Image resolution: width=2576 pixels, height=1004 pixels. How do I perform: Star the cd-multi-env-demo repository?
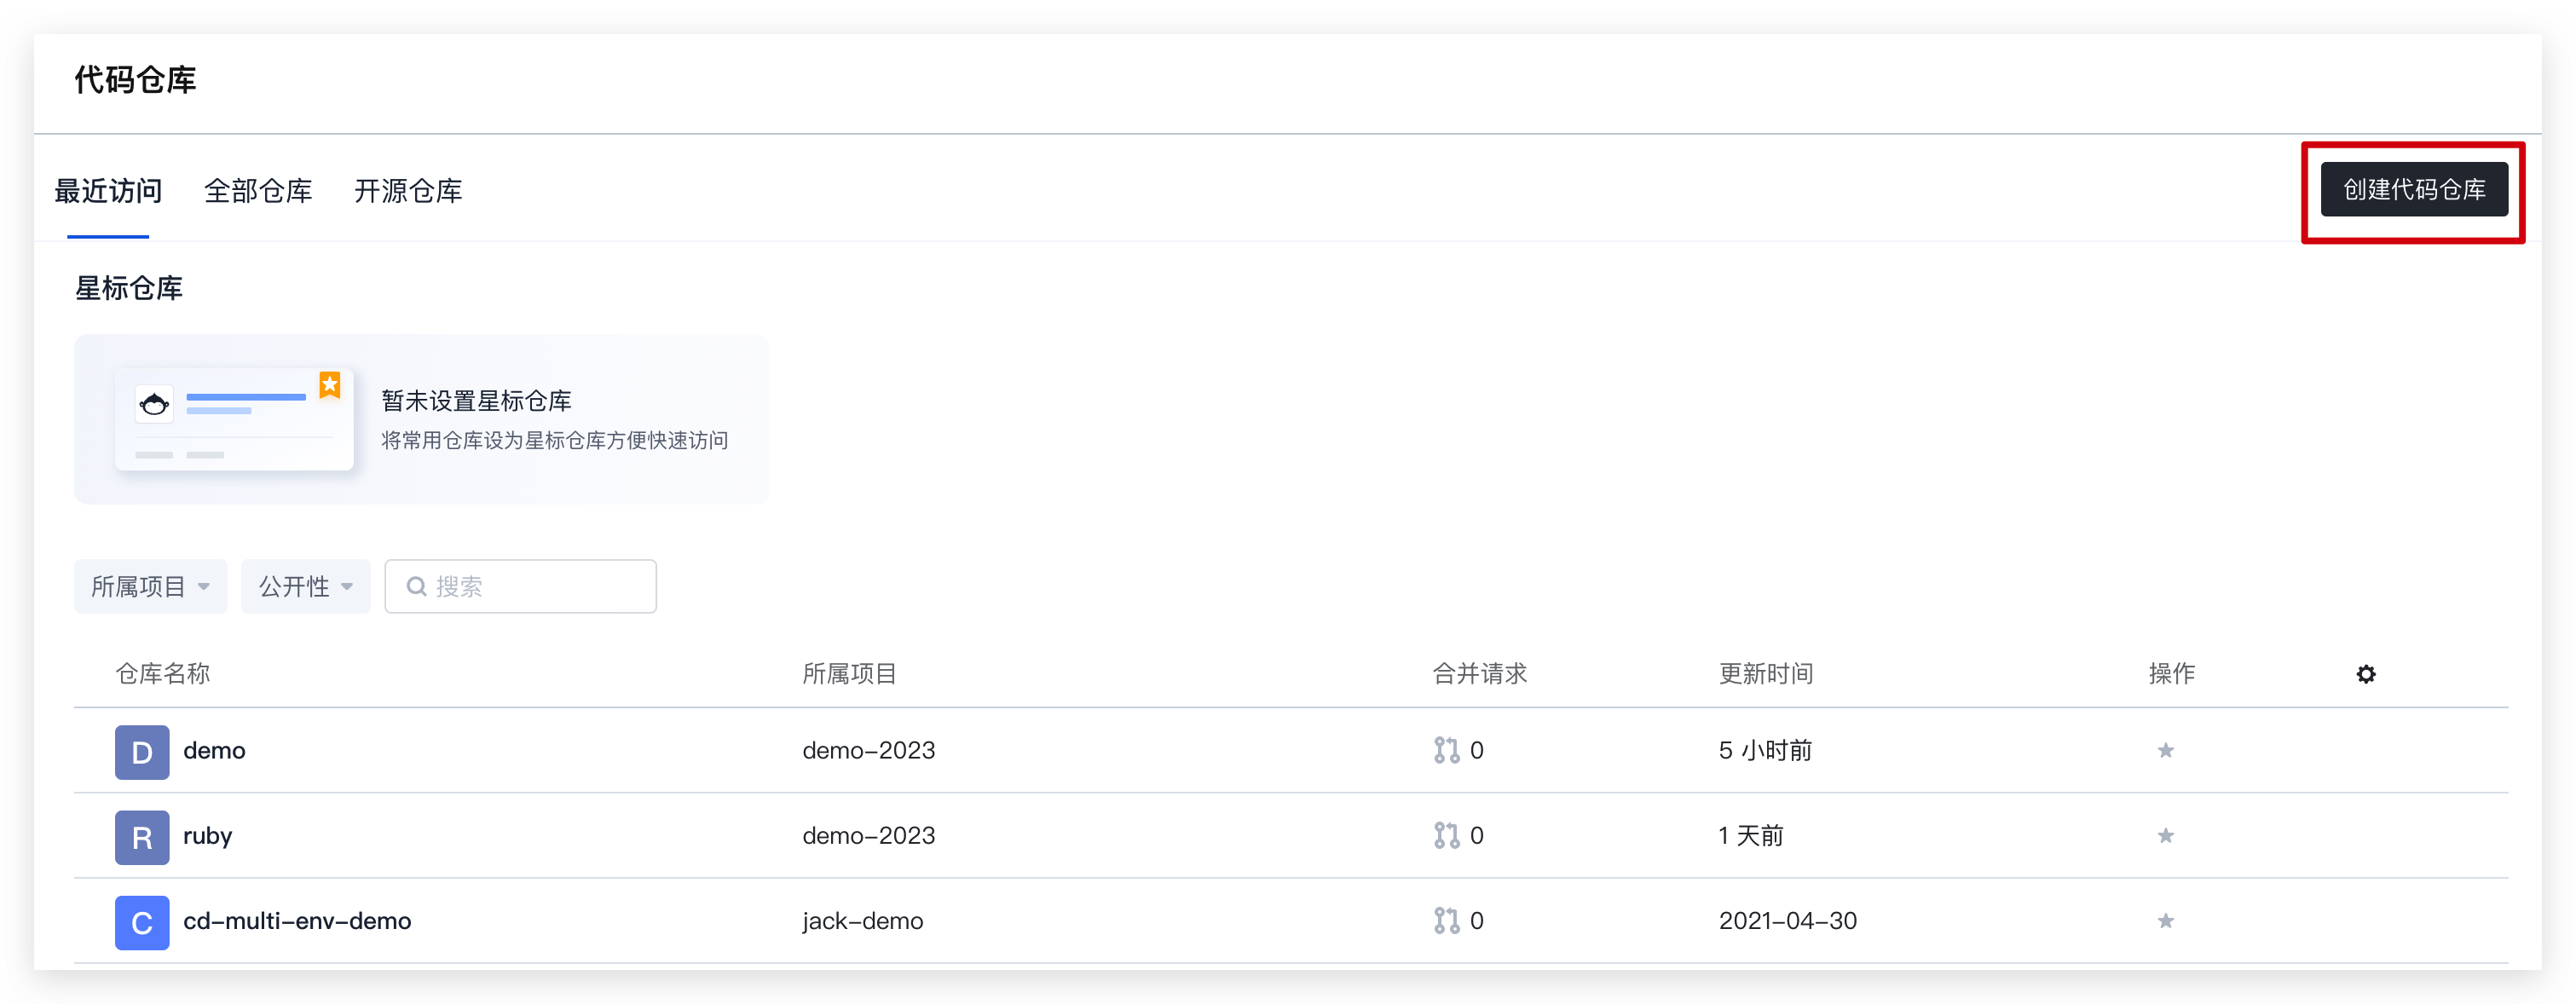point(2165,920)
